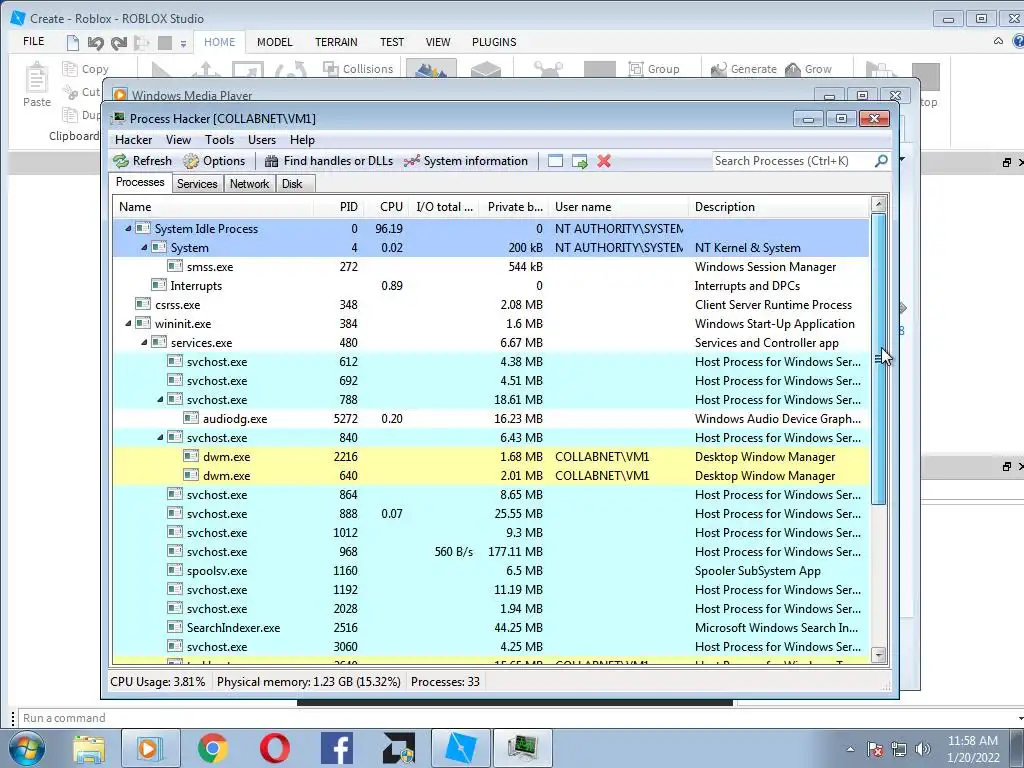Open Opera browser from taskbar
The width and height of the screenshot is (1024, 768).
(275, 748)
